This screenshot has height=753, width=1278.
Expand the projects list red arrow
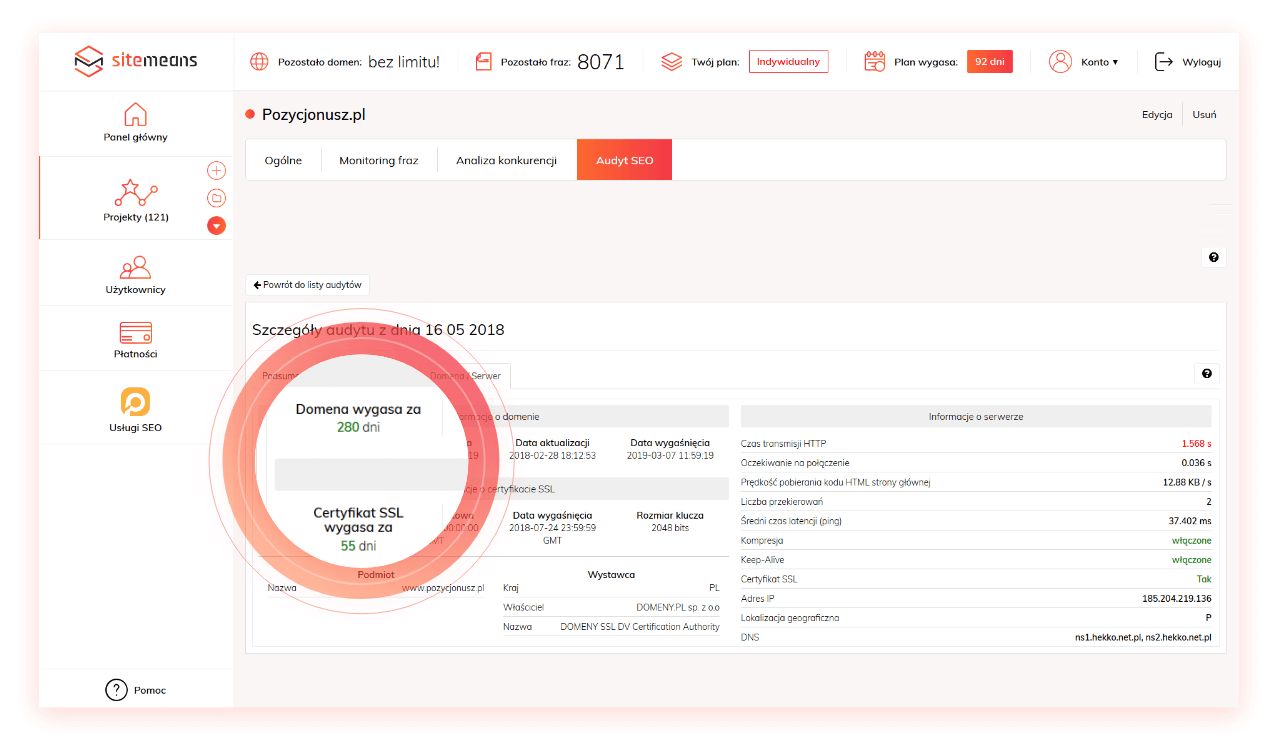pyautogui.click(x=216, y=226)
